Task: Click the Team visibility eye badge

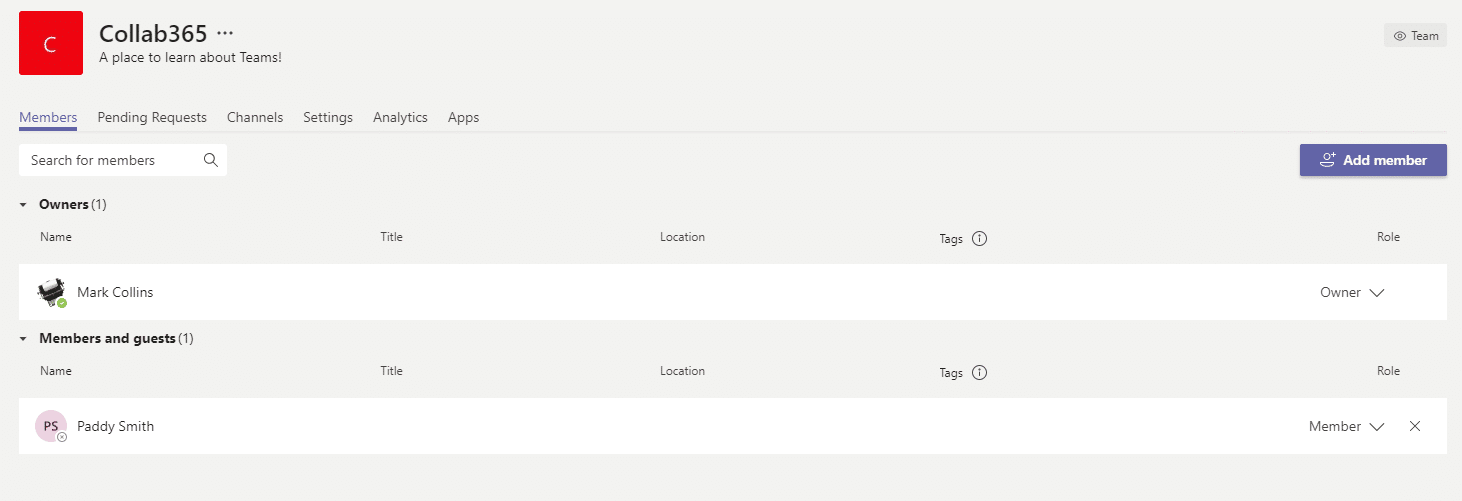Action: click(x=1415, y=36)
